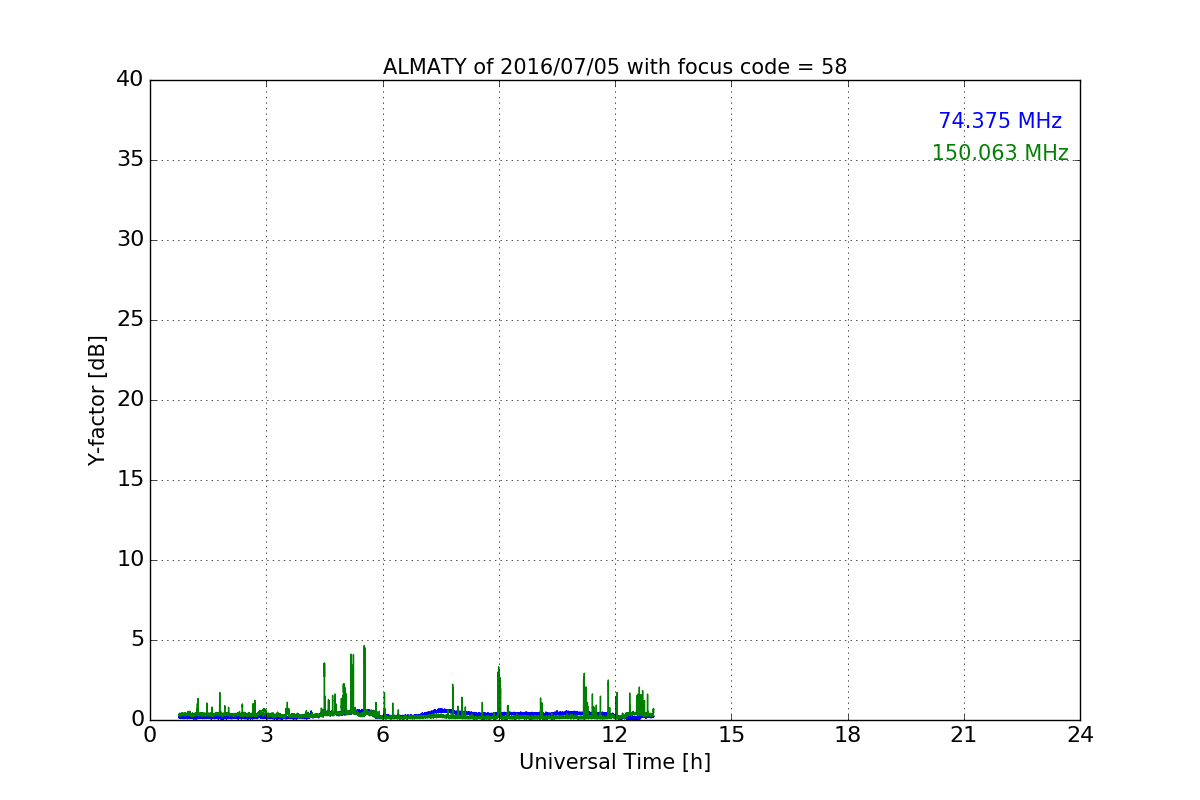The width and height of the screenshot is (1200, 800).
Task: Click the x-axis tick label 6
Action: [382, 734]
